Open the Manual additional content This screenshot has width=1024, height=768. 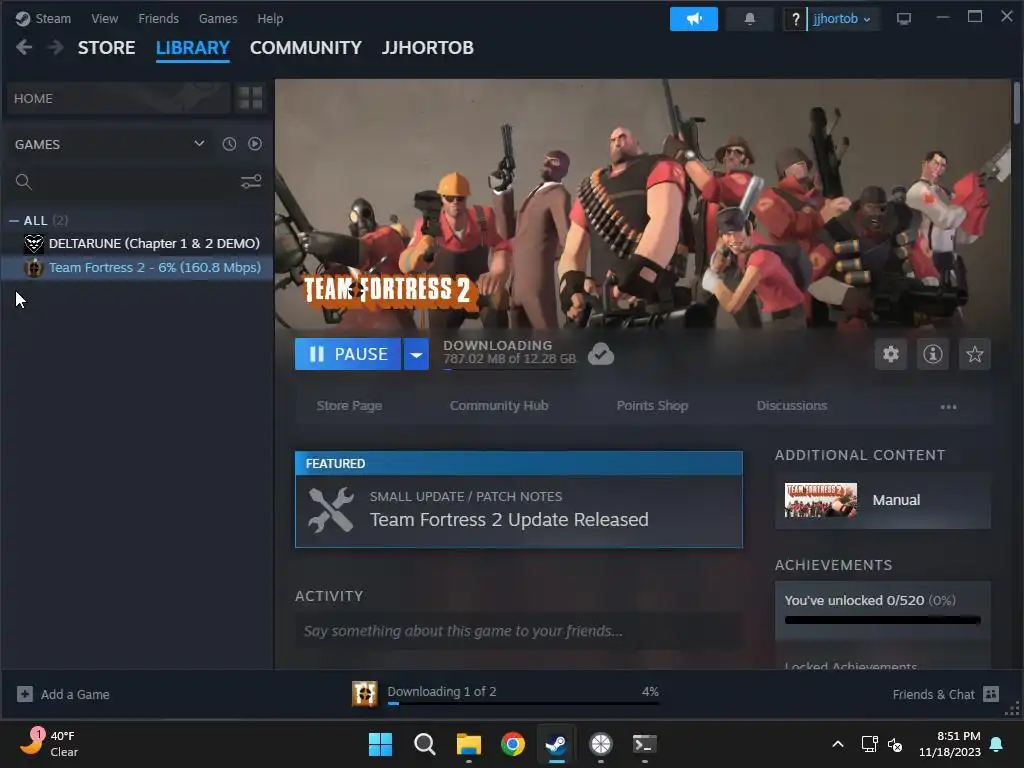tap(882, 500)
